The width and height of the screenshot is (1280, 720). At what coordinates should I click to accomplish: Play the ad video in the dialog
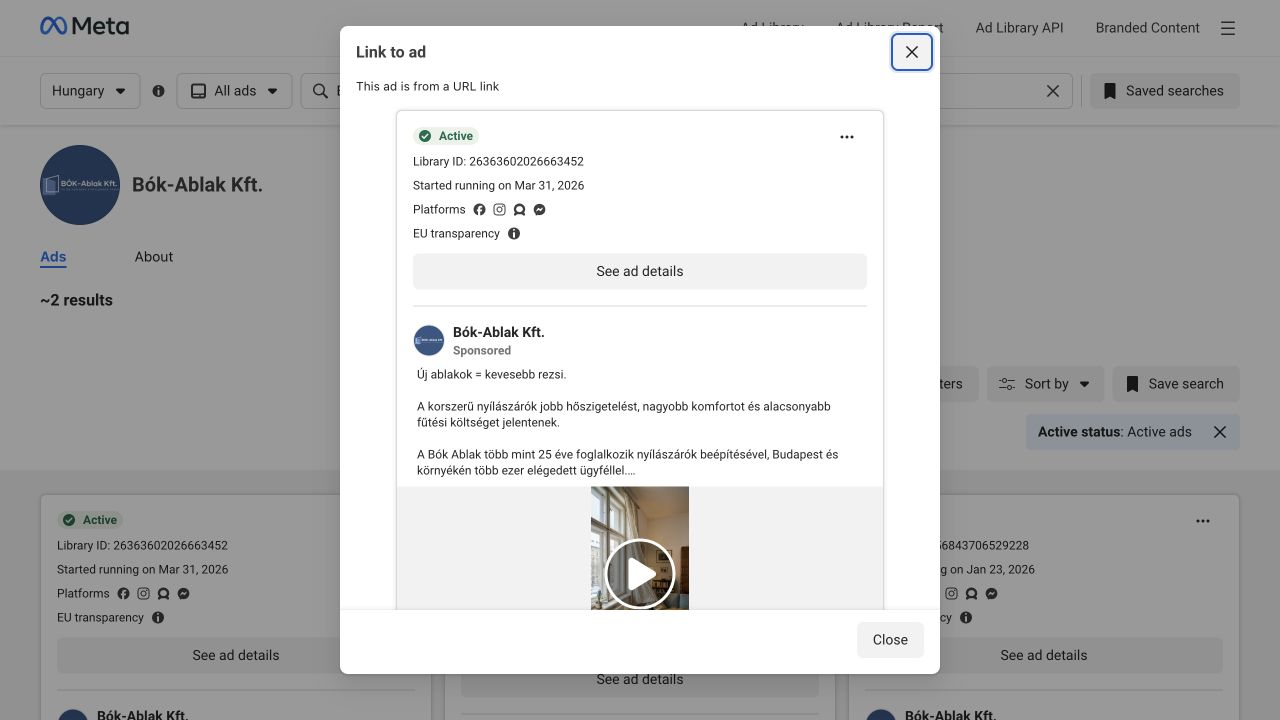(640, 574)
